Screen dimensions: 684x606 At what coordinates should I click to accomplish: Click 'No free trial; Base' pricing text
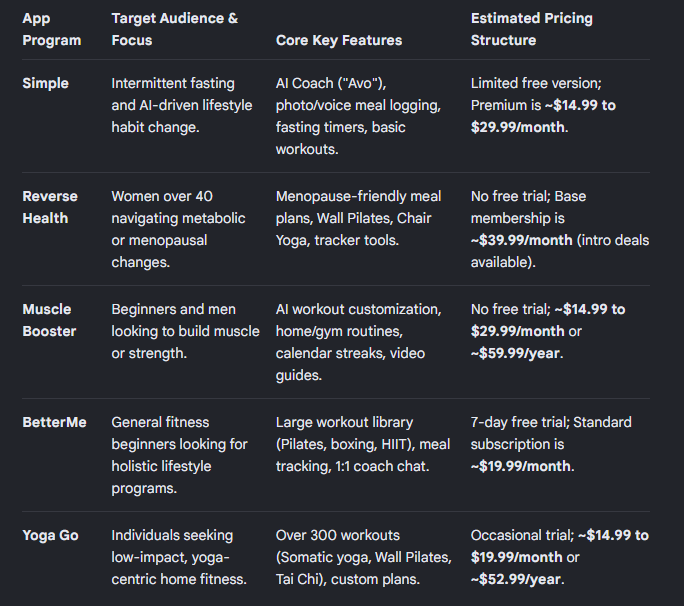528,196
